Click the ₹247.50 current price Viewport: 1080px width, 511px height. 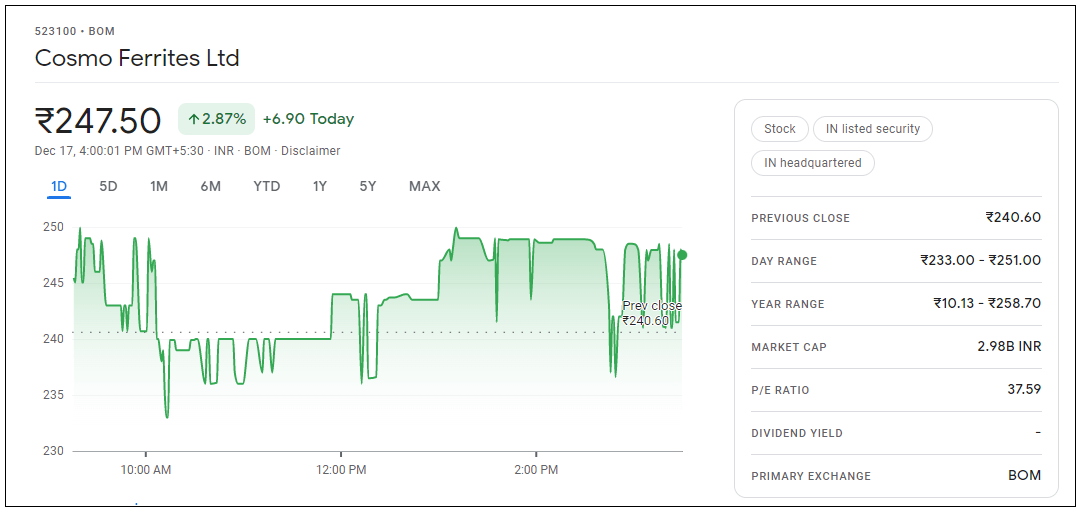pyautogui.click(x=98, y=121)
